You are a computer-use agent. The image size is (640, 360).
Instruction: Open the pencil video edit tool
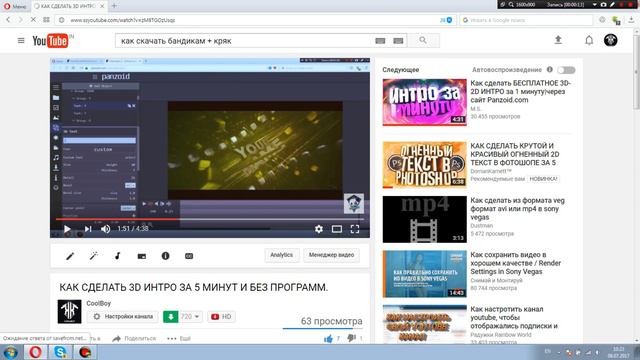70,256
